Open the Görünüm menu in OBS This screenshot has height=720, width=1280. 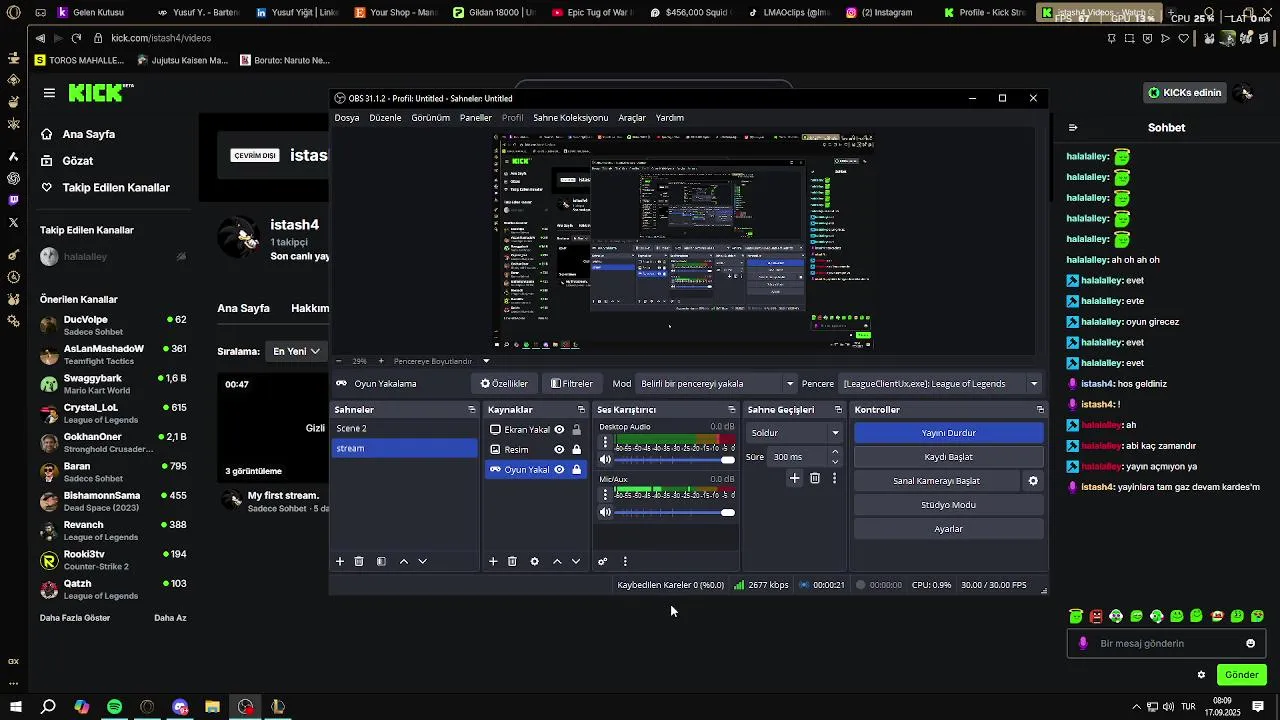click(x=431, y=118)
